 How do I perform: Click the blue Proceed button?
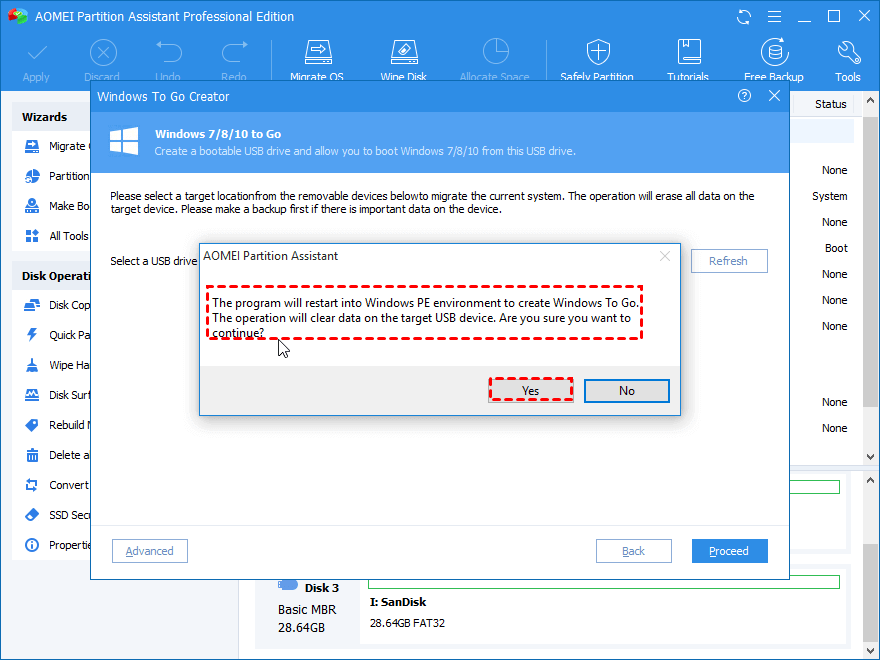tap(730, 551)
